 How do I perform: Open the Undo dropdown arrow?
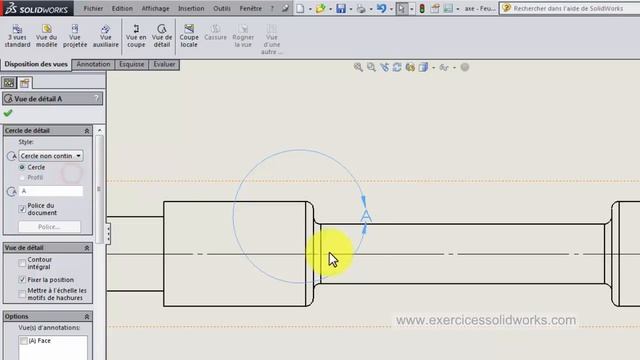click(x=391, y=9)
